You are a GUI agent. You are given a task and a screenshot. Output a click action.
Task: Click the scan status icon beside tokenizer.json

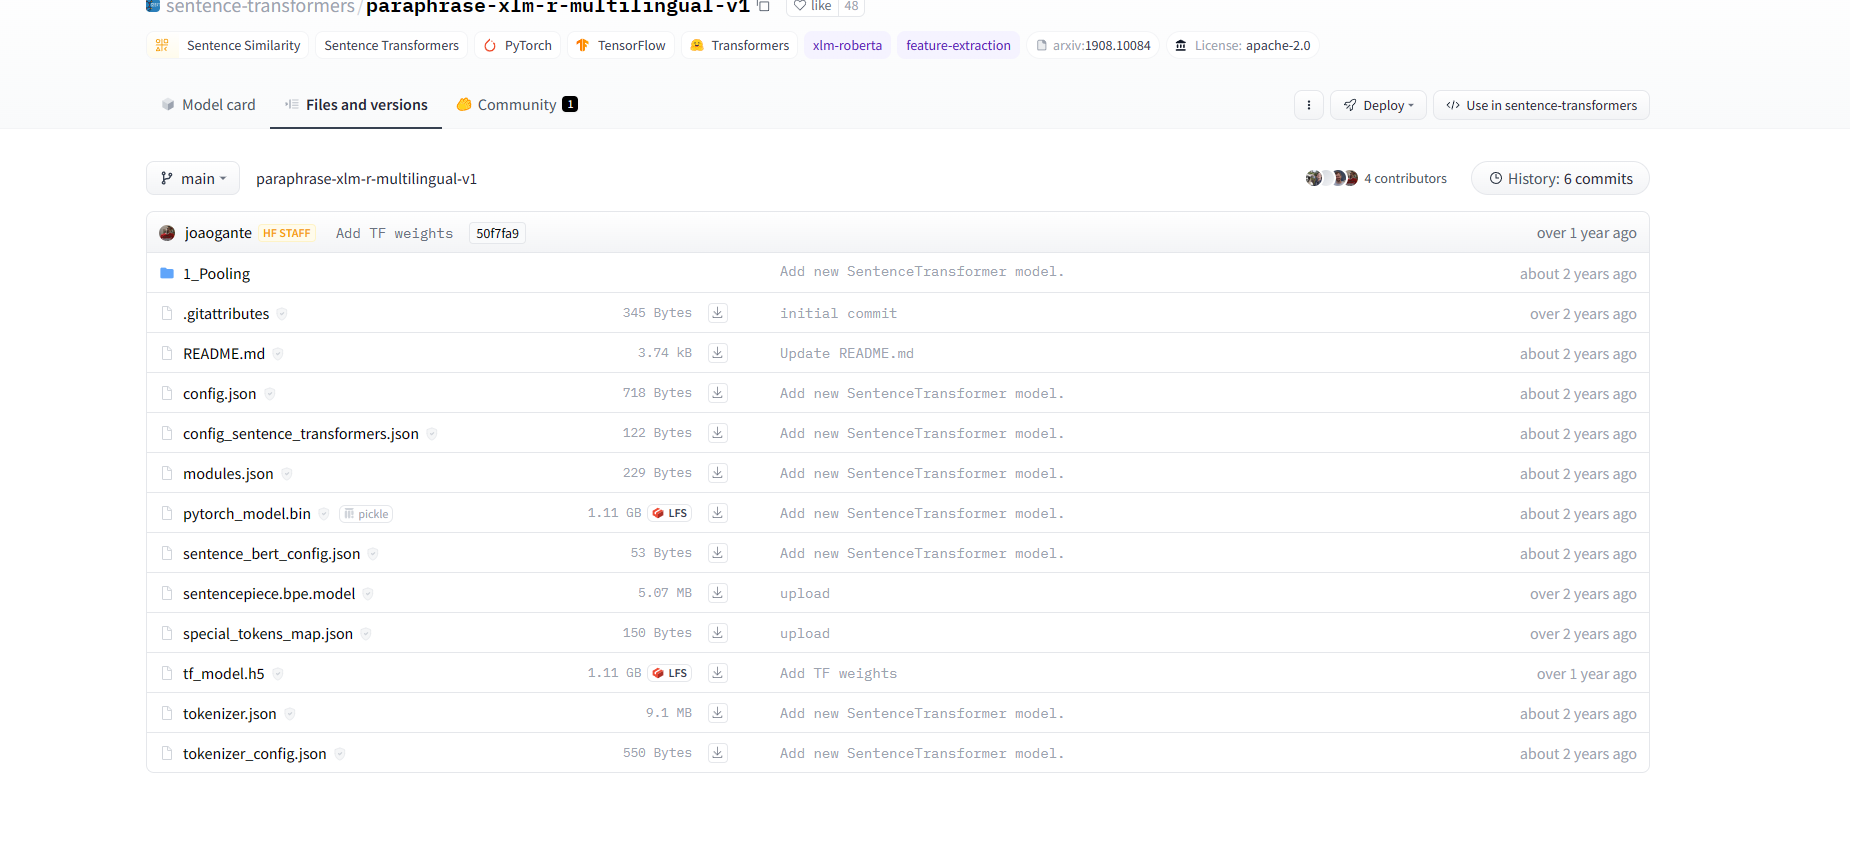coord(290,713)
